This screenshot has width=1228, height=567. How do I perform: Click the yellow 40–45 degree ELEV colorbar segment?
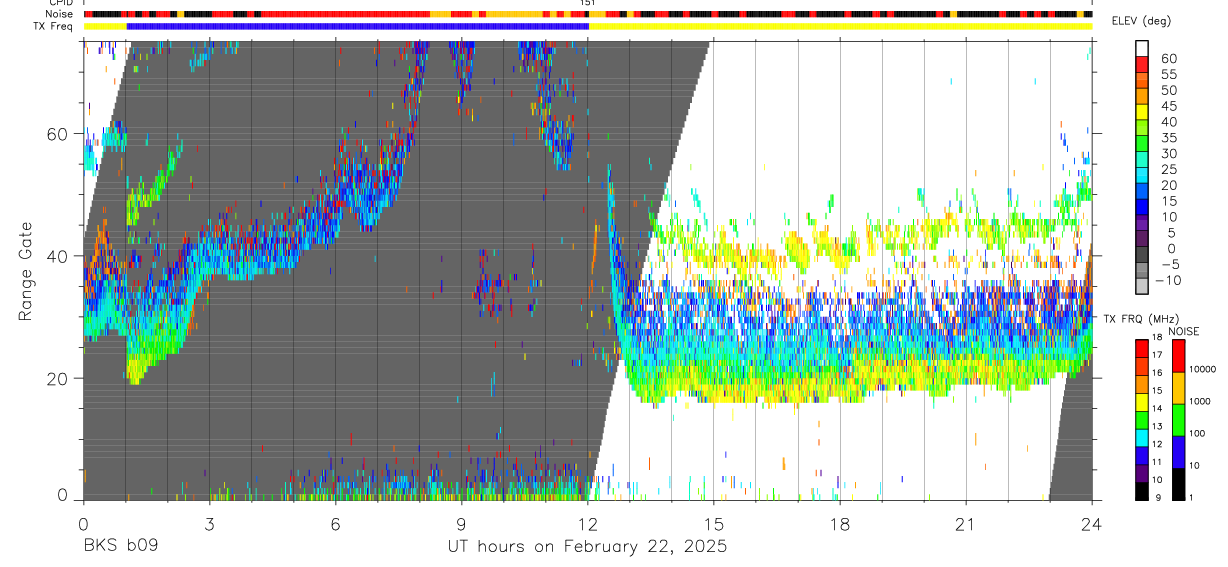(1142, 113)
